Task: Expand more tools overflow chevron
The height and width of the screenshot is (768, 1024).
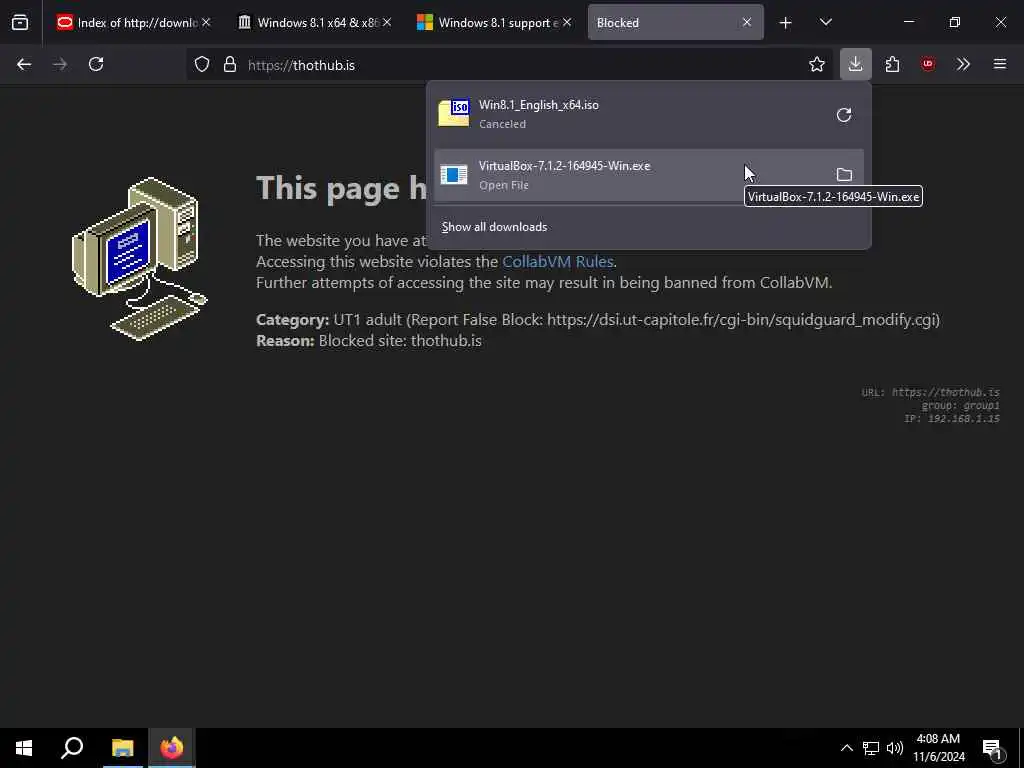Action: pos(963,64)
